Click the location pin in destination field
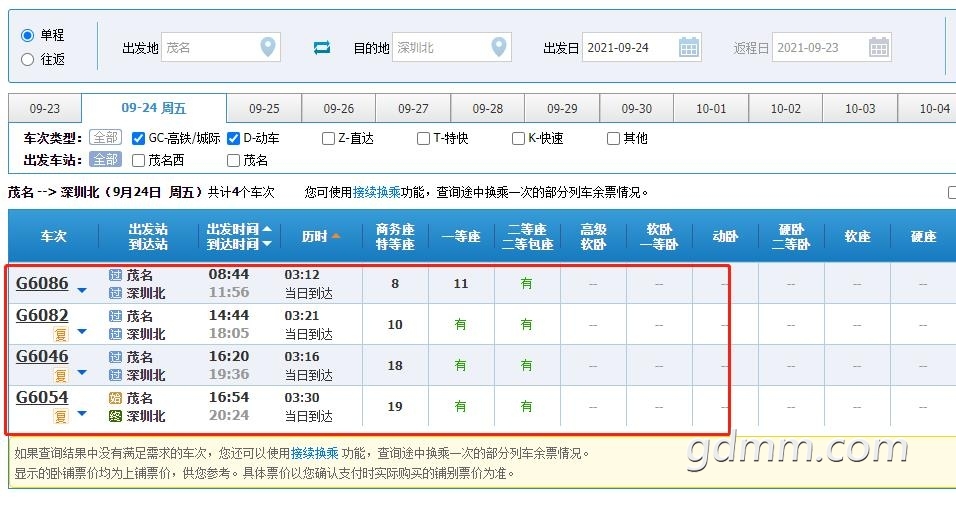The width and height of the screenshot is (956, 511). pyautogui.click(x=498, y=47)
